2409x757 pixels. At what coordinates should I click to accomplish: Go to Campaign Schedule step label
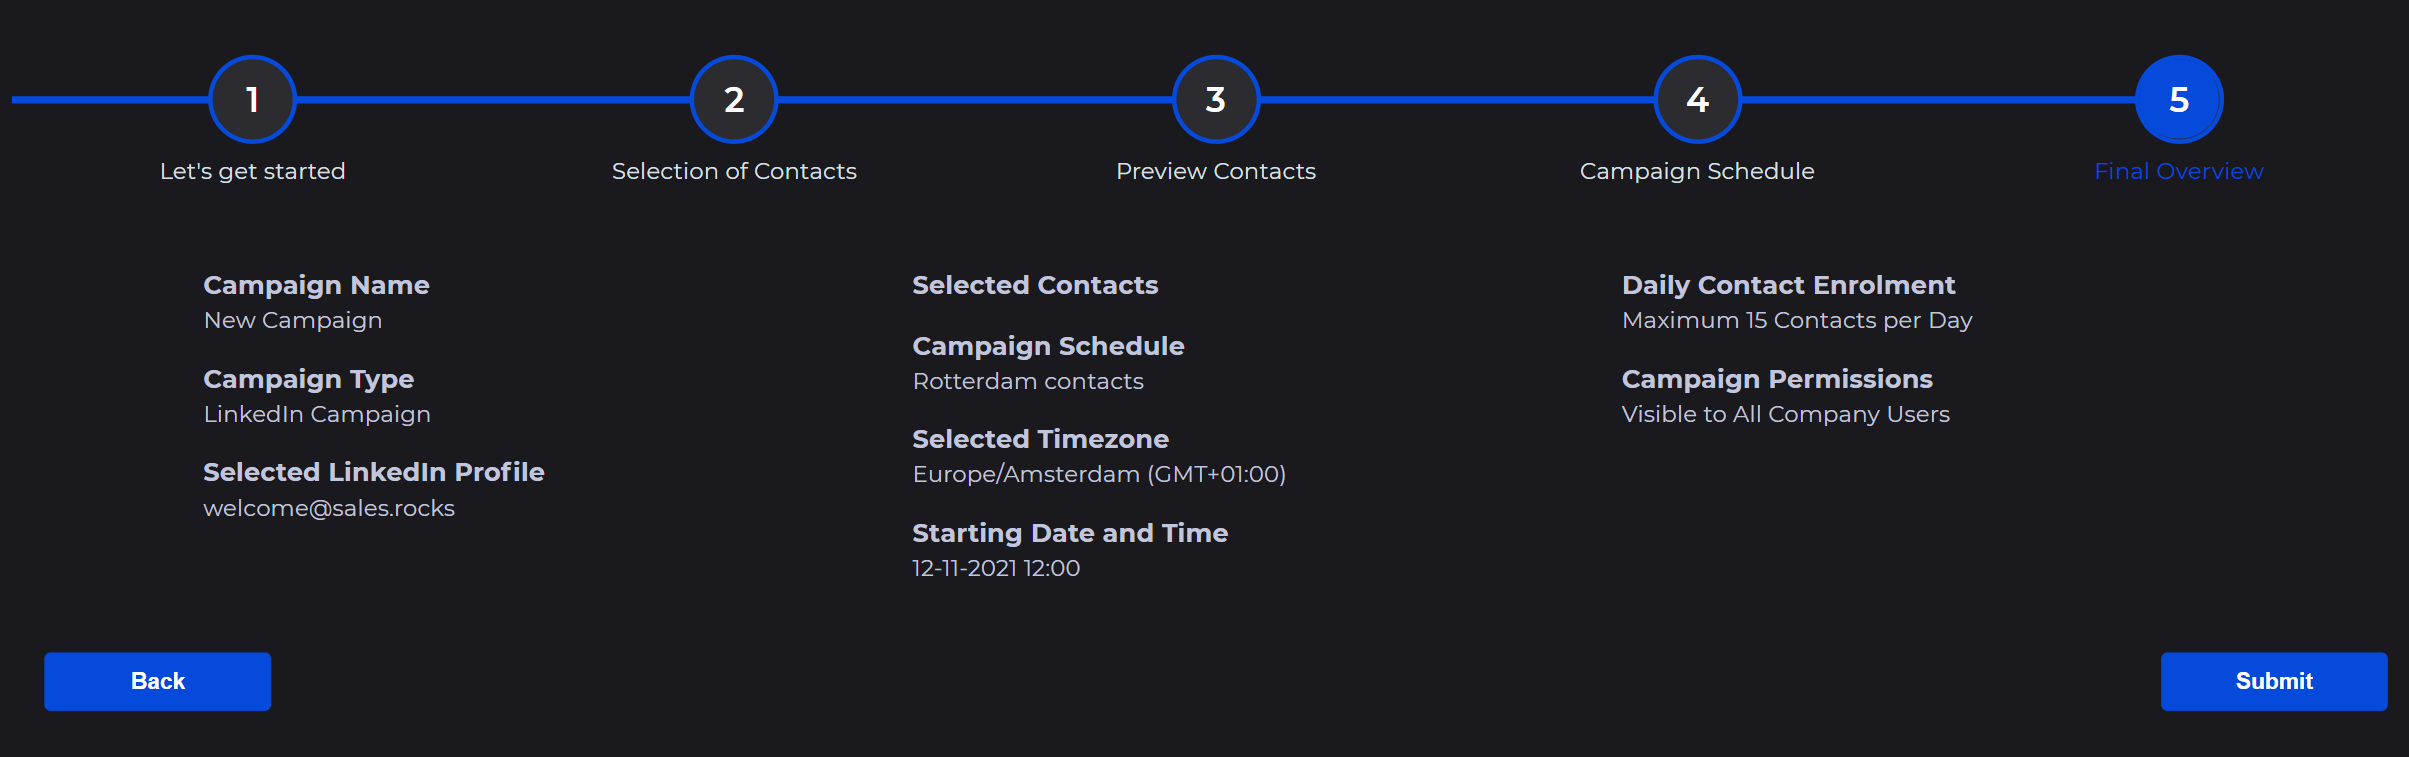coord(1697,171)
